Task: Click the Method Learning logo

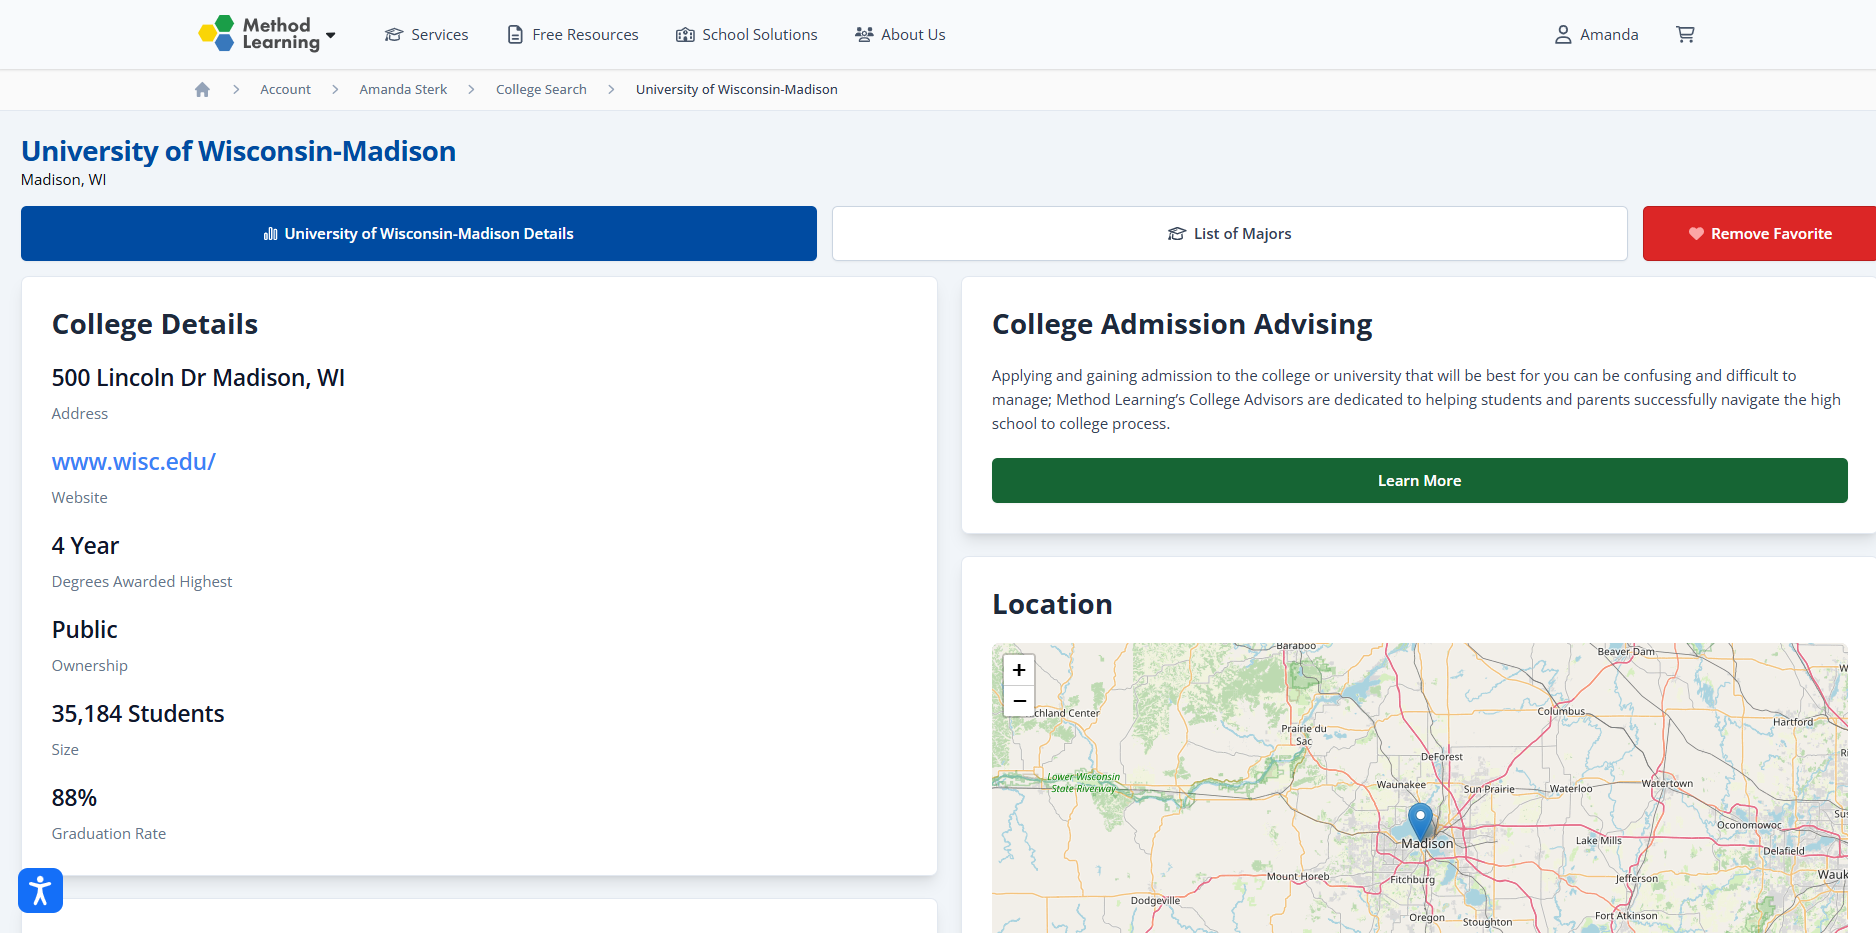Action: 259,34
